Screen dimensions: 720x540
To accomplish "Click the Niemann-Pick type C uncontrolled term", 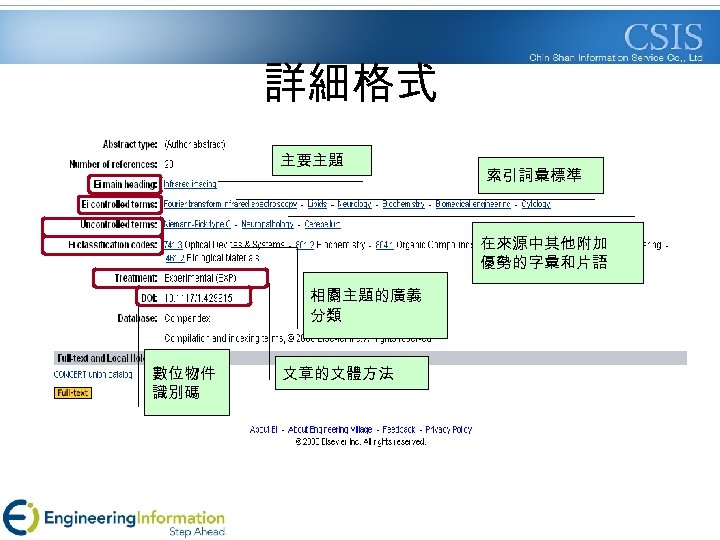I will tap(197, 224).
